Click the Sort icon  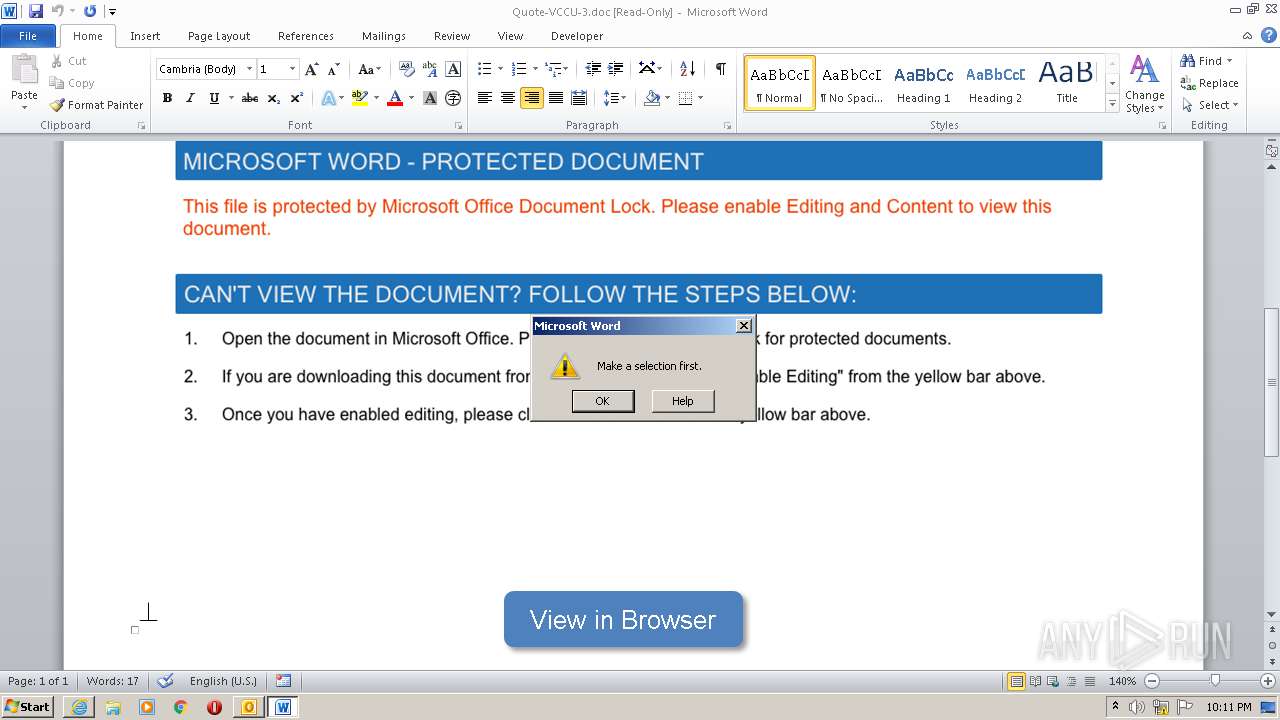687,69
